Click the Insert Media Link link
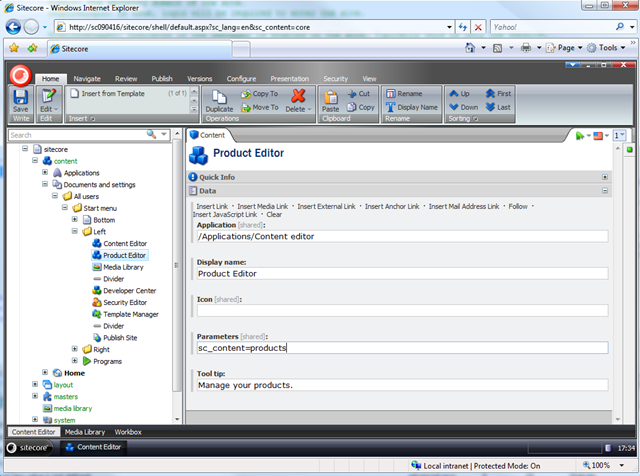The image size is (640, 476). [262, 207]
